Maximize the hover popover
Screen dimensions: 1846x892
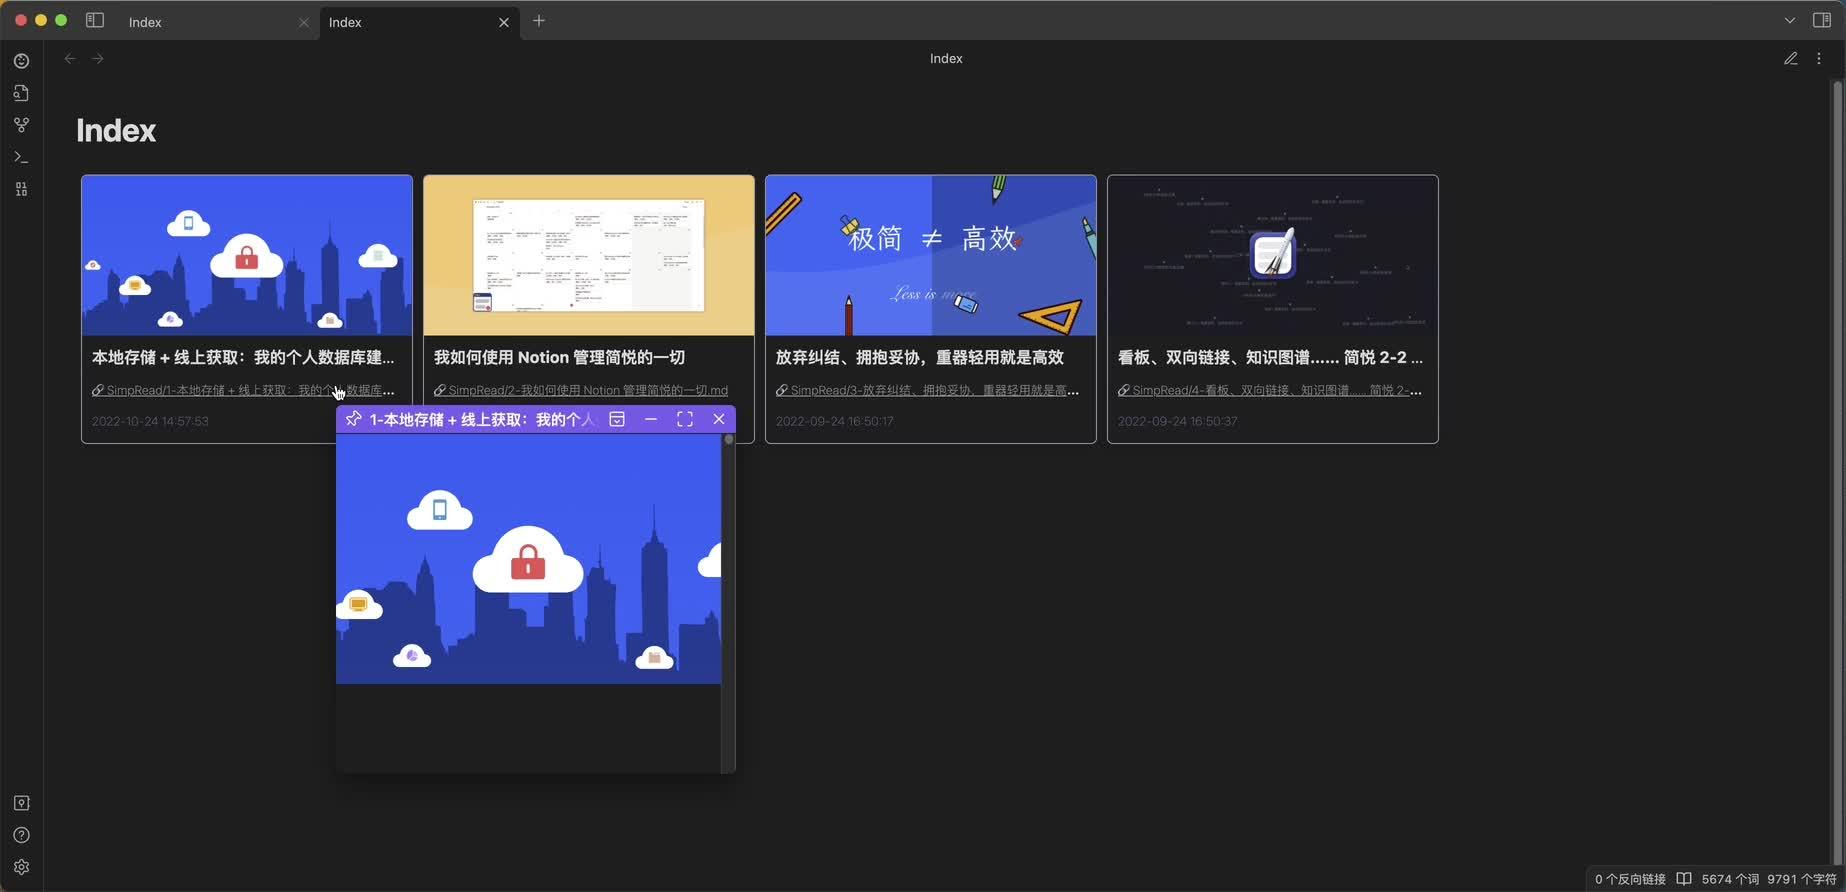click(685, 419)
